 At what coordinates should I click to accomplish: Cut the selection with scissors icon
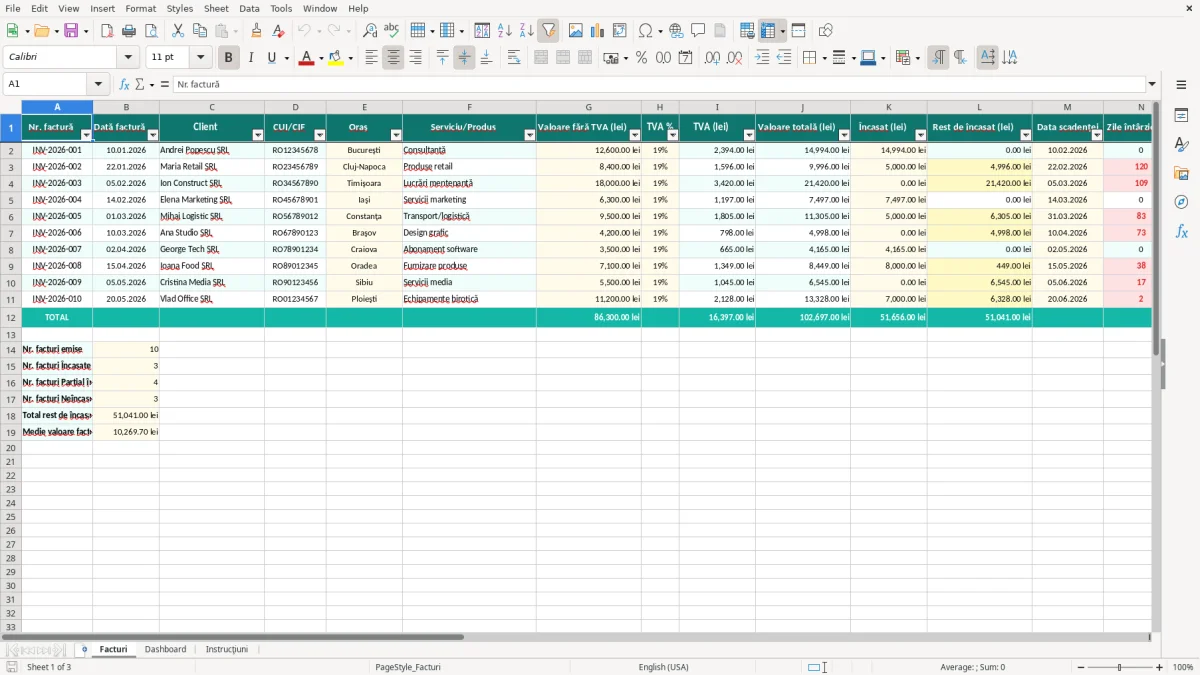coord(178,31)
